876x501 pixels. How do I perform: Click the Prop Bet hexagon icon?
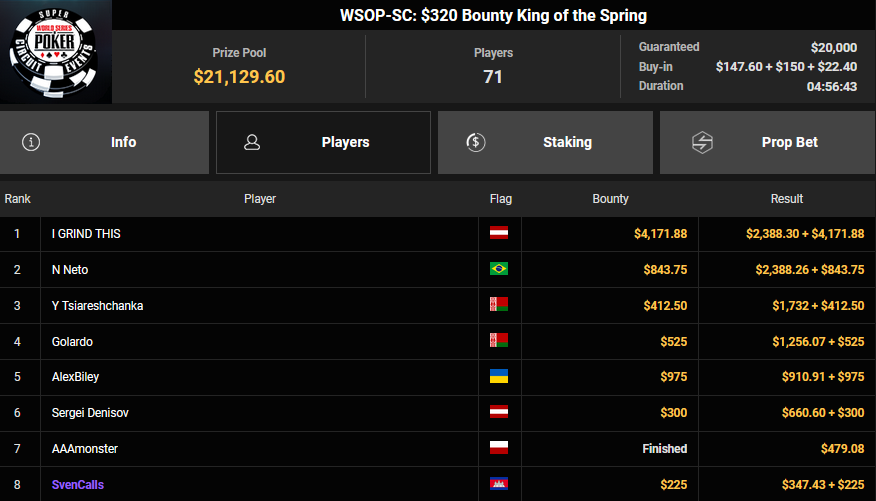(702, 142)
